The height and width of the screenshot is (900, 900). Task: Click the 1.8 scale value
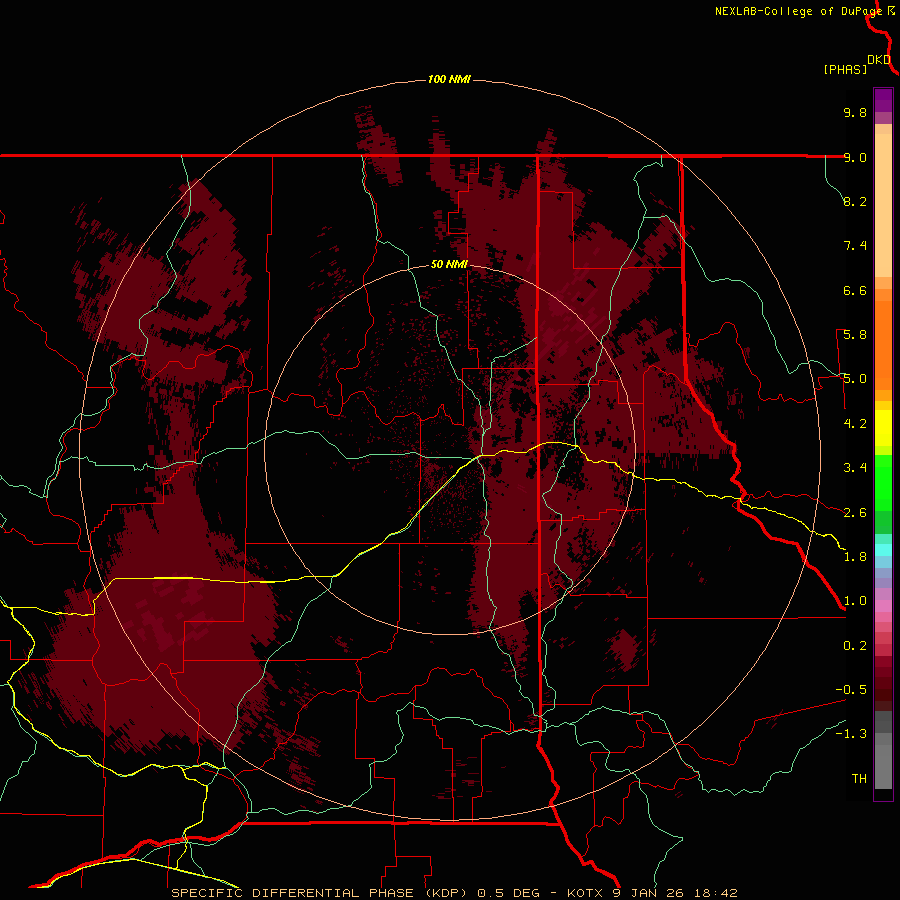[855, 557]
